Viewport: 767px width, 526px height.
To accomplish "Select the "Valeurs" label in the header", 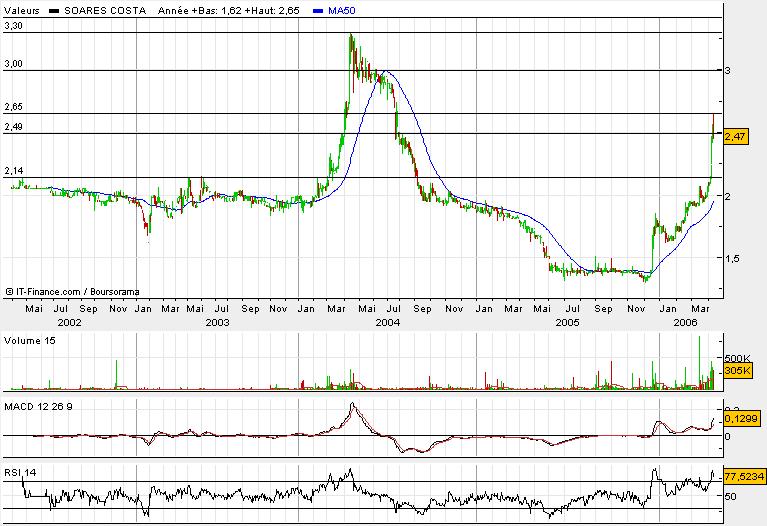I will tap(22, 10).
